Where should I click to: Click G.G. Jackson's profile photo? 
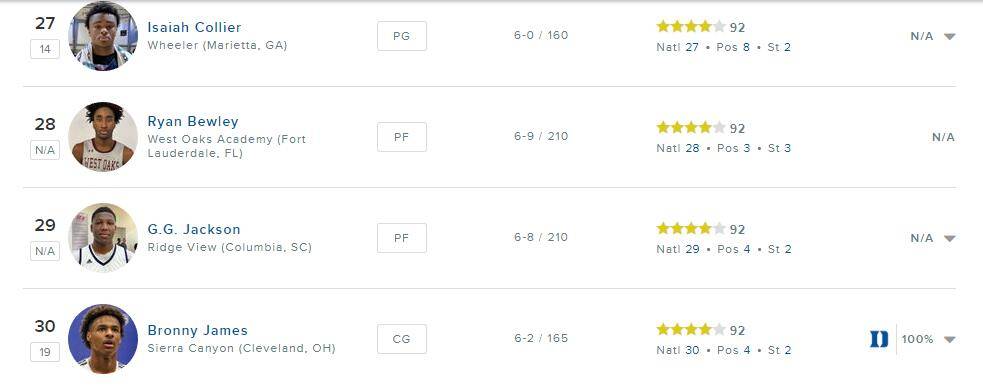pyautogui.click(x=103, y=238)
